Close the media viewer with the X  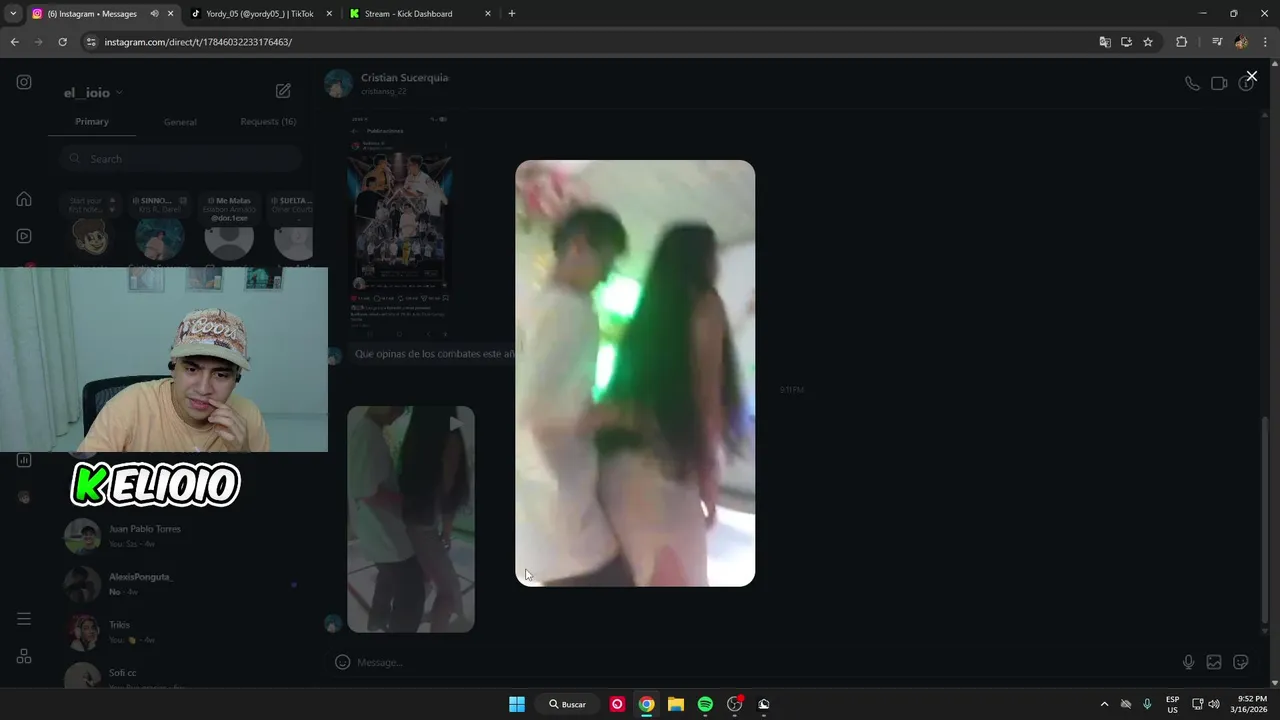[x=1251, y=76]
